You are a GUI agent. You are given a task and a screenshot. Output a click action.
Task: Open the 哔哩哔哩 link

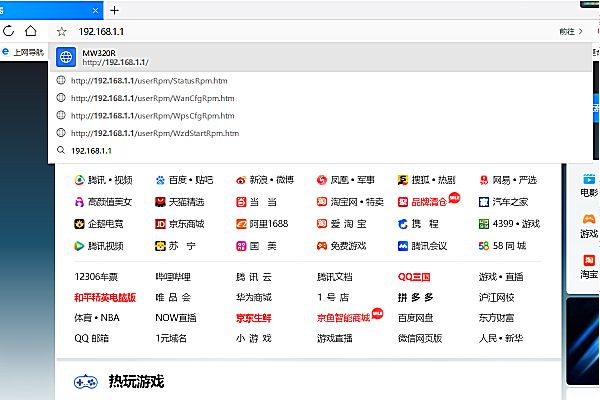click(x=173, y=277)
